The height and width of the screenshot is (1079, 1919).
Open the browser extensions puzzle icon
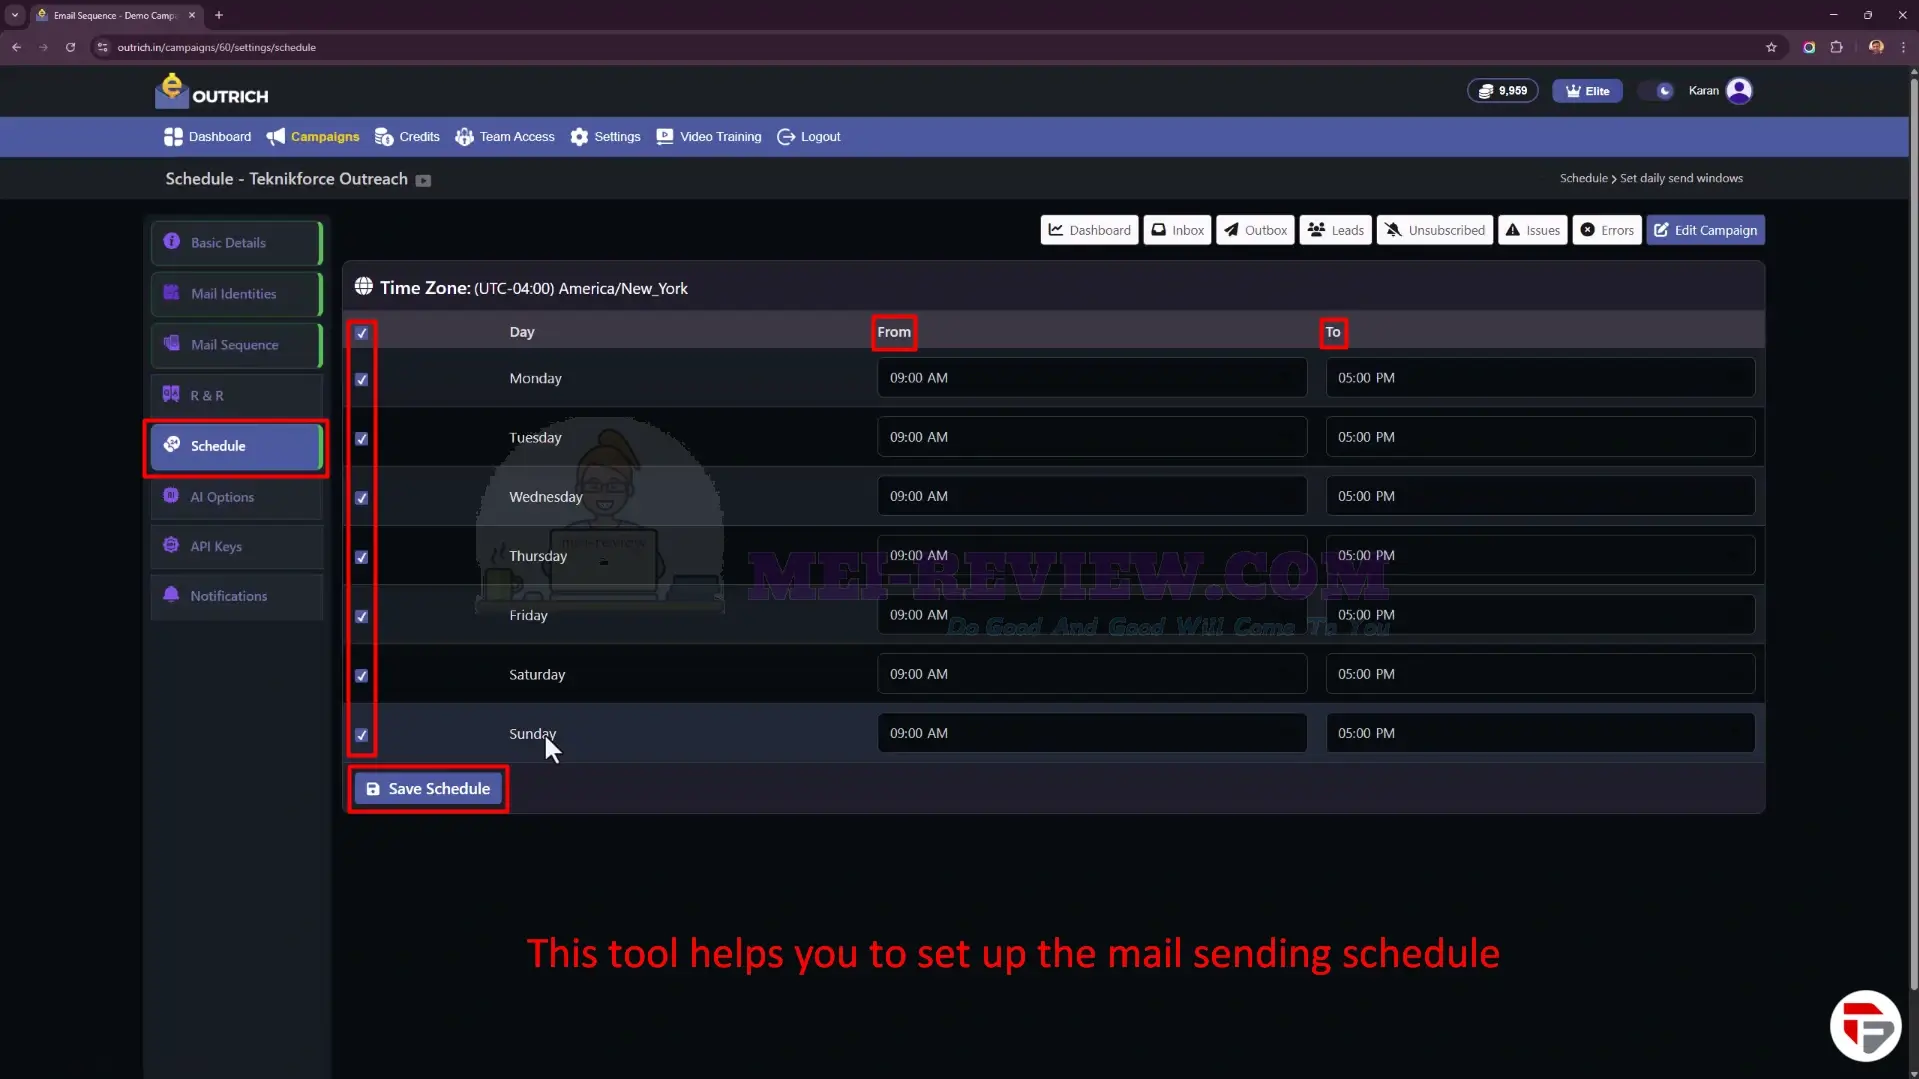(1836, 47)
